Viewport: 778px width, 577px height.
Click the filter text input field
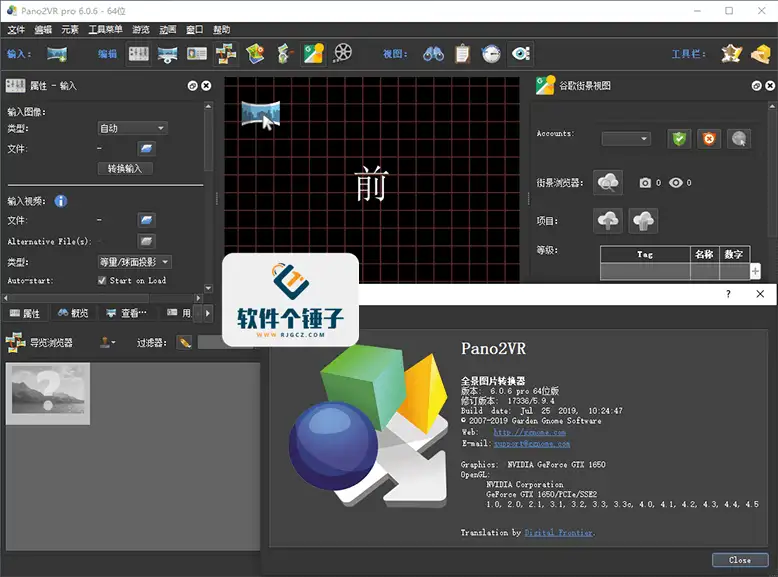point(227,342)
